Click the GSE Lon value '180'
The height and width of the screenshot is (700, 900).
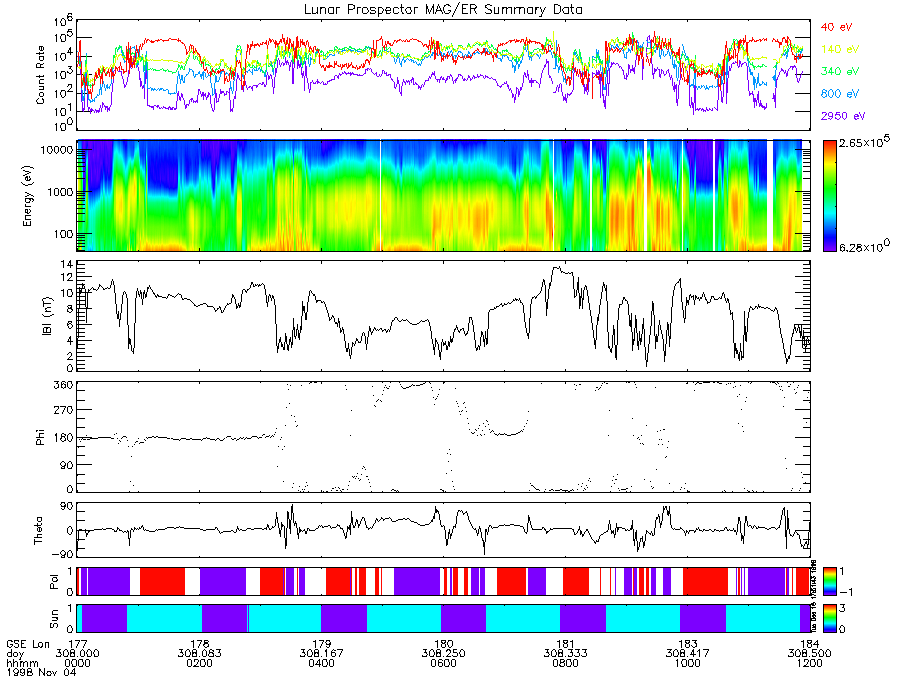[443, 644]
